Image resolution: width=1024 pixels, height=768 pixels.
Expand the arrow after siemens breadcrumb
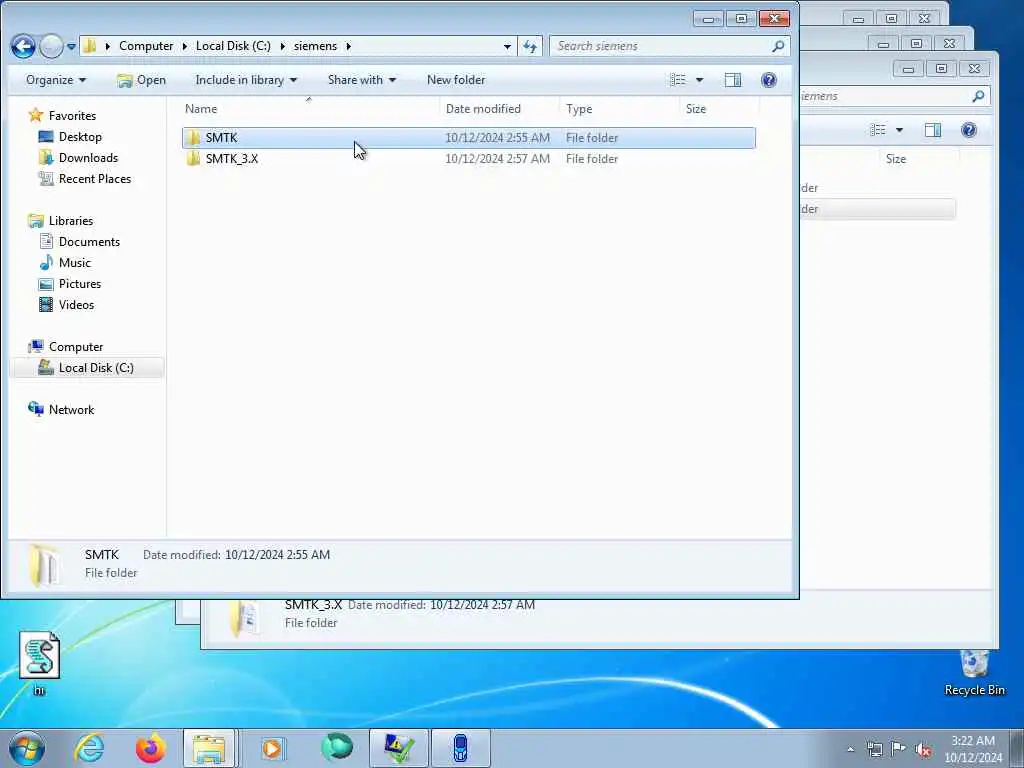[x=349, y=46]
